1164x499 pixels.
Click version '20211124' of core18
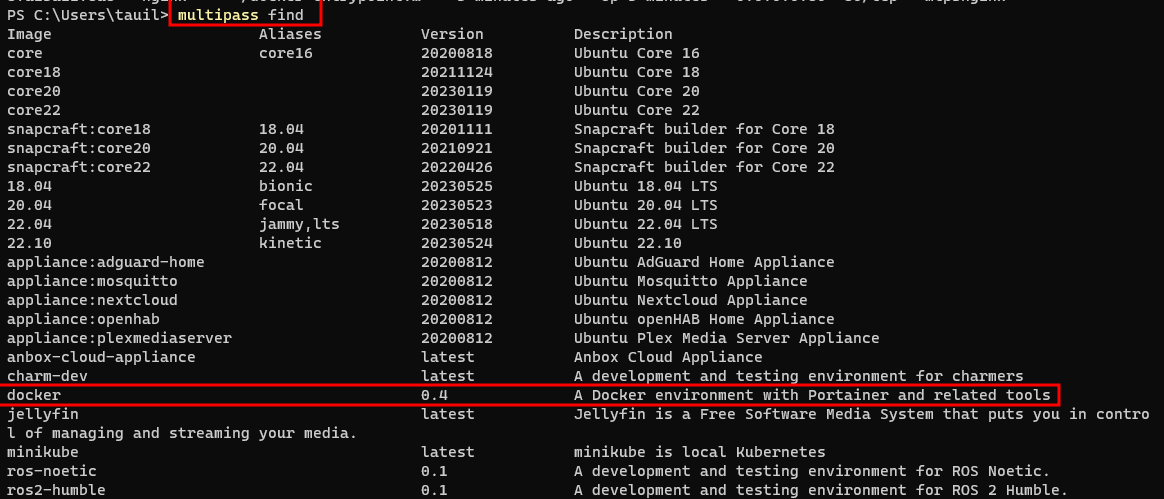pos(457,72)
